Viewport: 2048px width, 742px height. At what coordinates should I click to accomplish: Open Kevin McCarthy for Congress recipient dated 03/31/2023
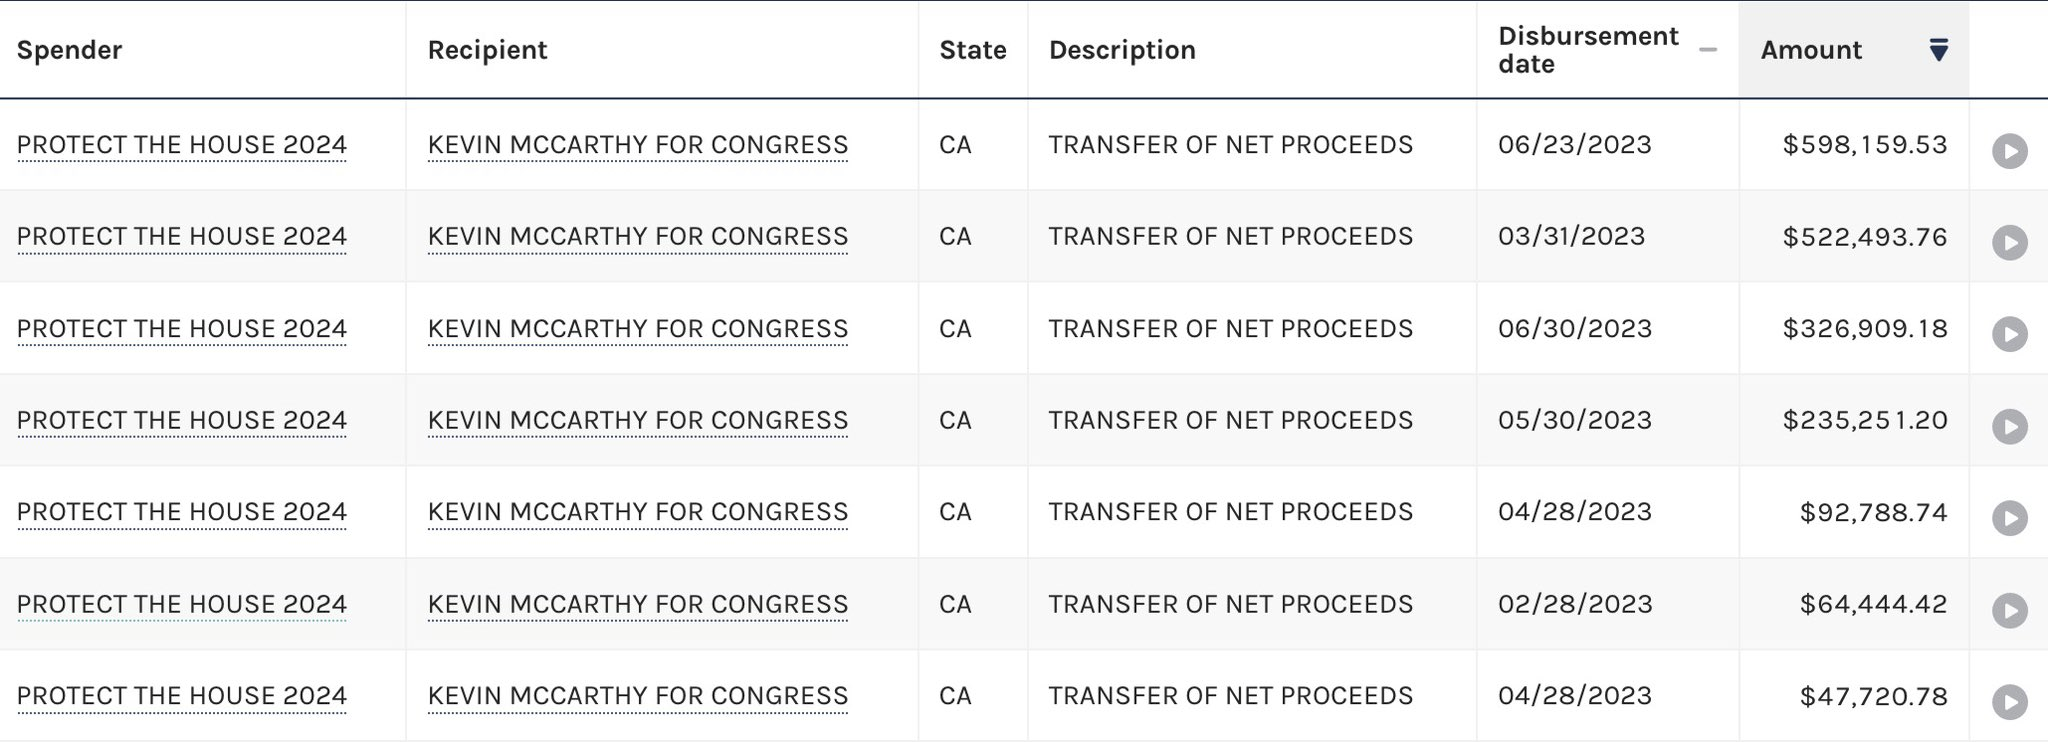pos(637,236)
